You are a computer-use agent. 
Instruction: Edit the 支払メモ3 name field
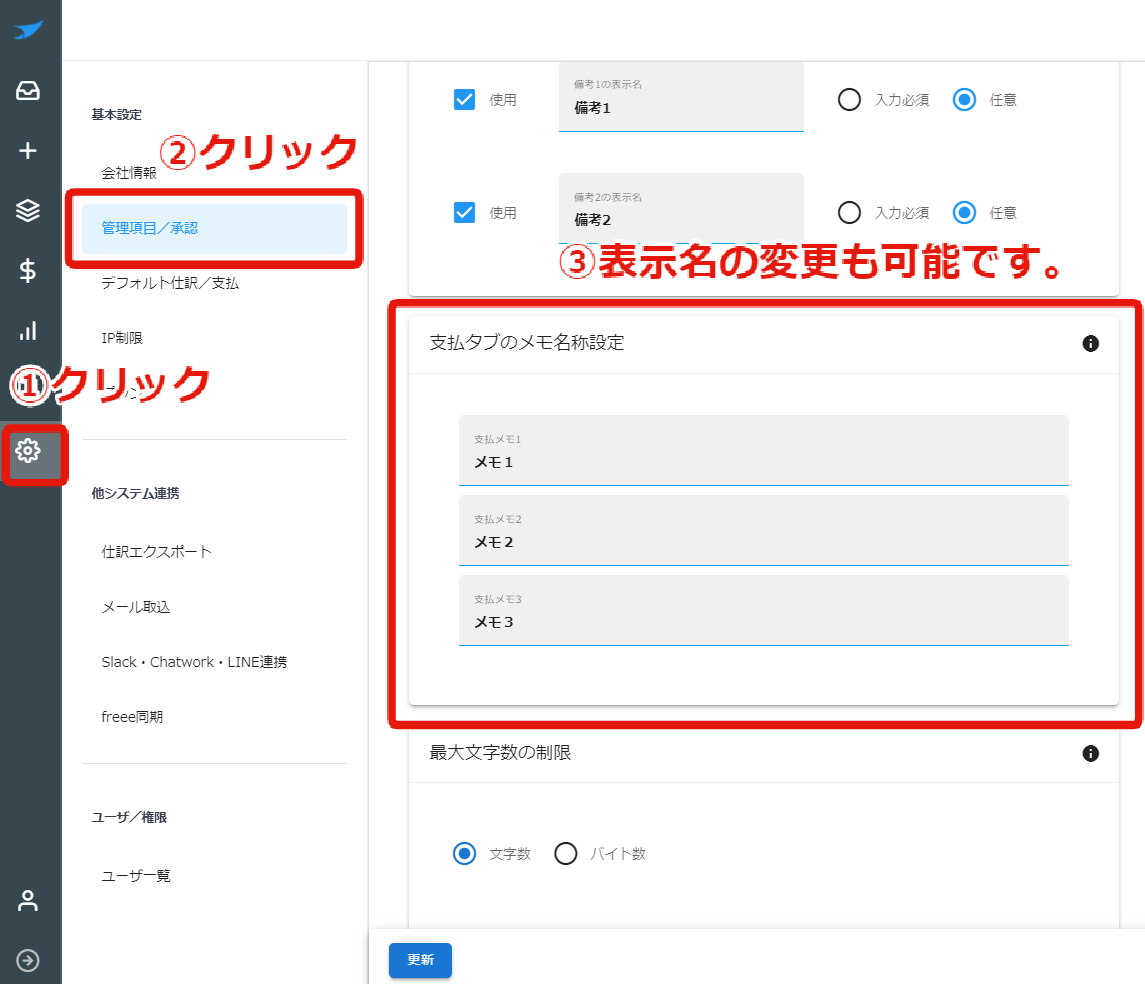click(x=764, y=610)
